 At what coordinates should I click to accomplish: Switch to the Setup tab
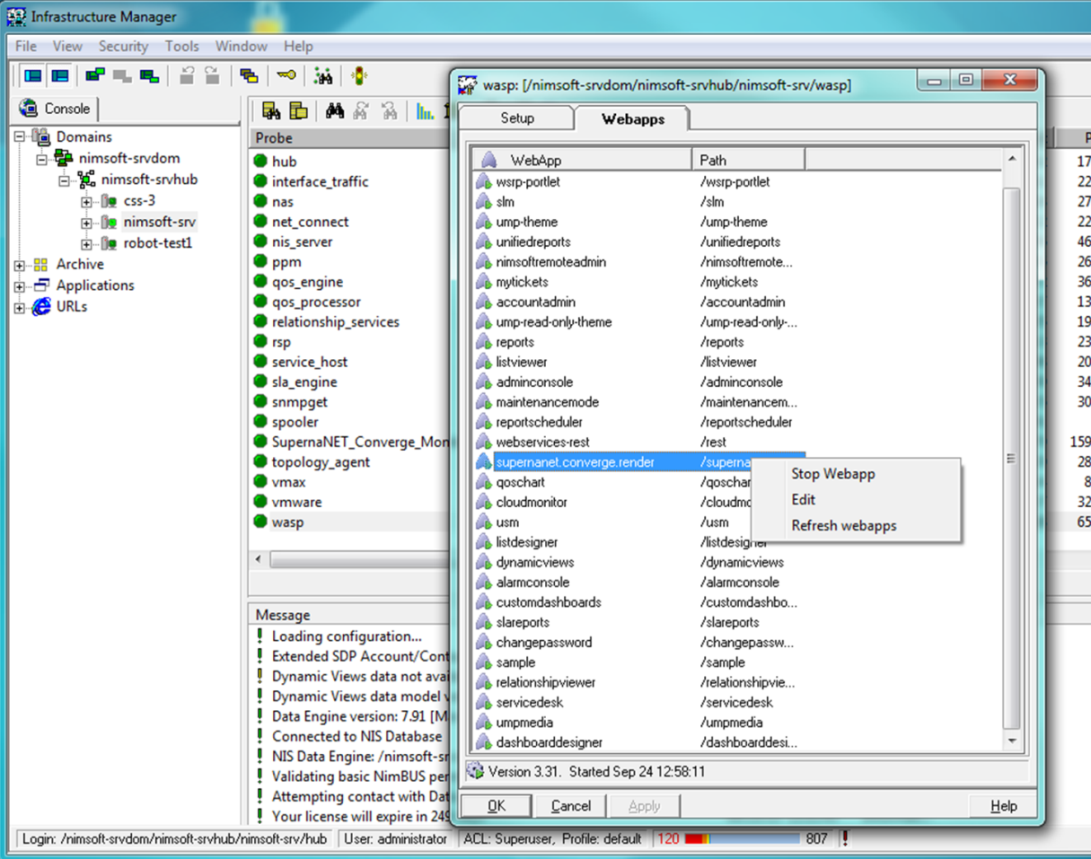pos(517,118)
